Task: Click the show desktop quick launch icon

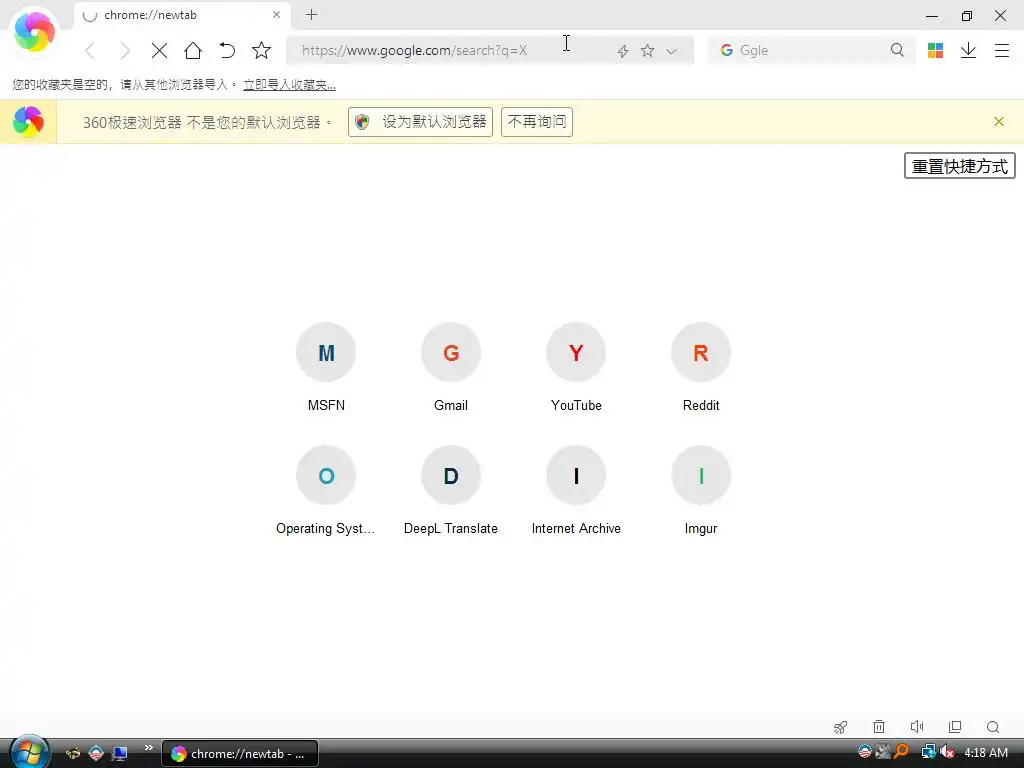Action: [119, 754]
